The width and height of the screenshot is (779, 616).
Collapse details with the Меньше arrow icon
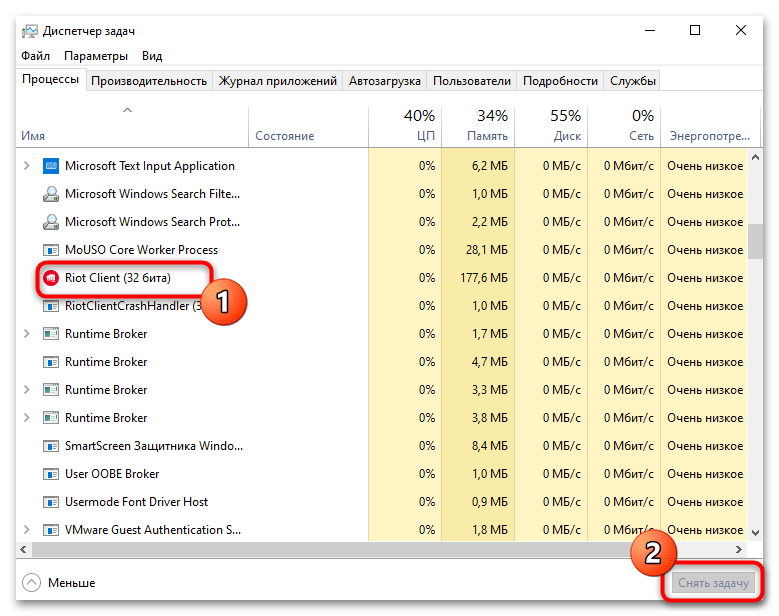tap(31, 583)
